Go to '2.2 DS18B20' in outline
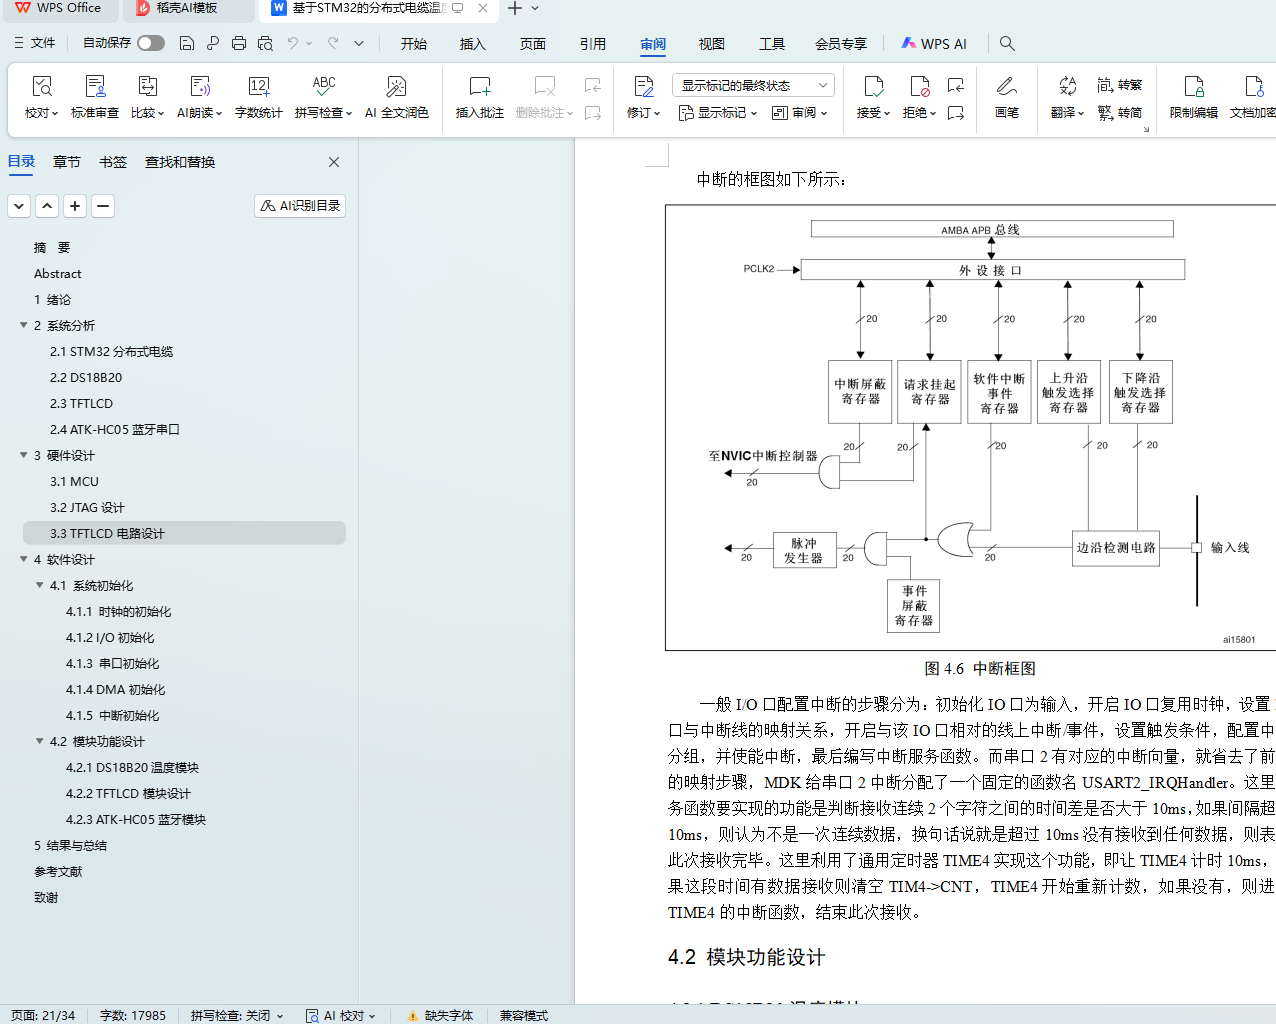The image size is (1276, 1024). 86,377
